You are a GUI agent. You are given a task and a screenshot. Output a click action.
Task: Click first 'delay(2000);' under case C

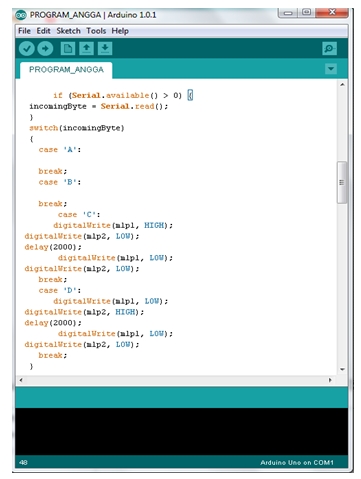click(x=53, y=247)
